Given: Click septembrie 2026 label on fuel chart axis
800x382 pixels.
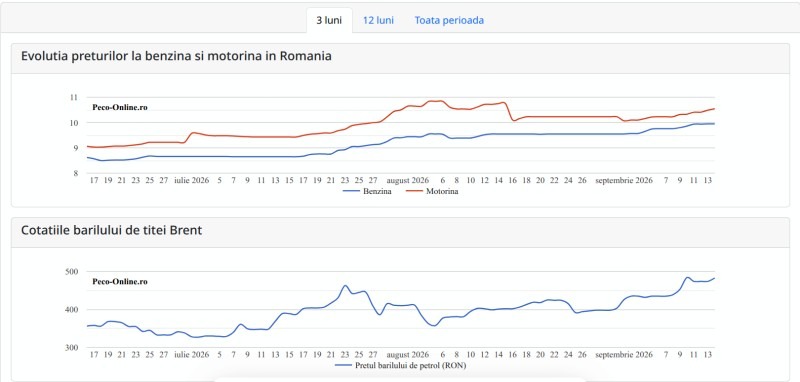Looking at the screenshot, I should point(624,181).
